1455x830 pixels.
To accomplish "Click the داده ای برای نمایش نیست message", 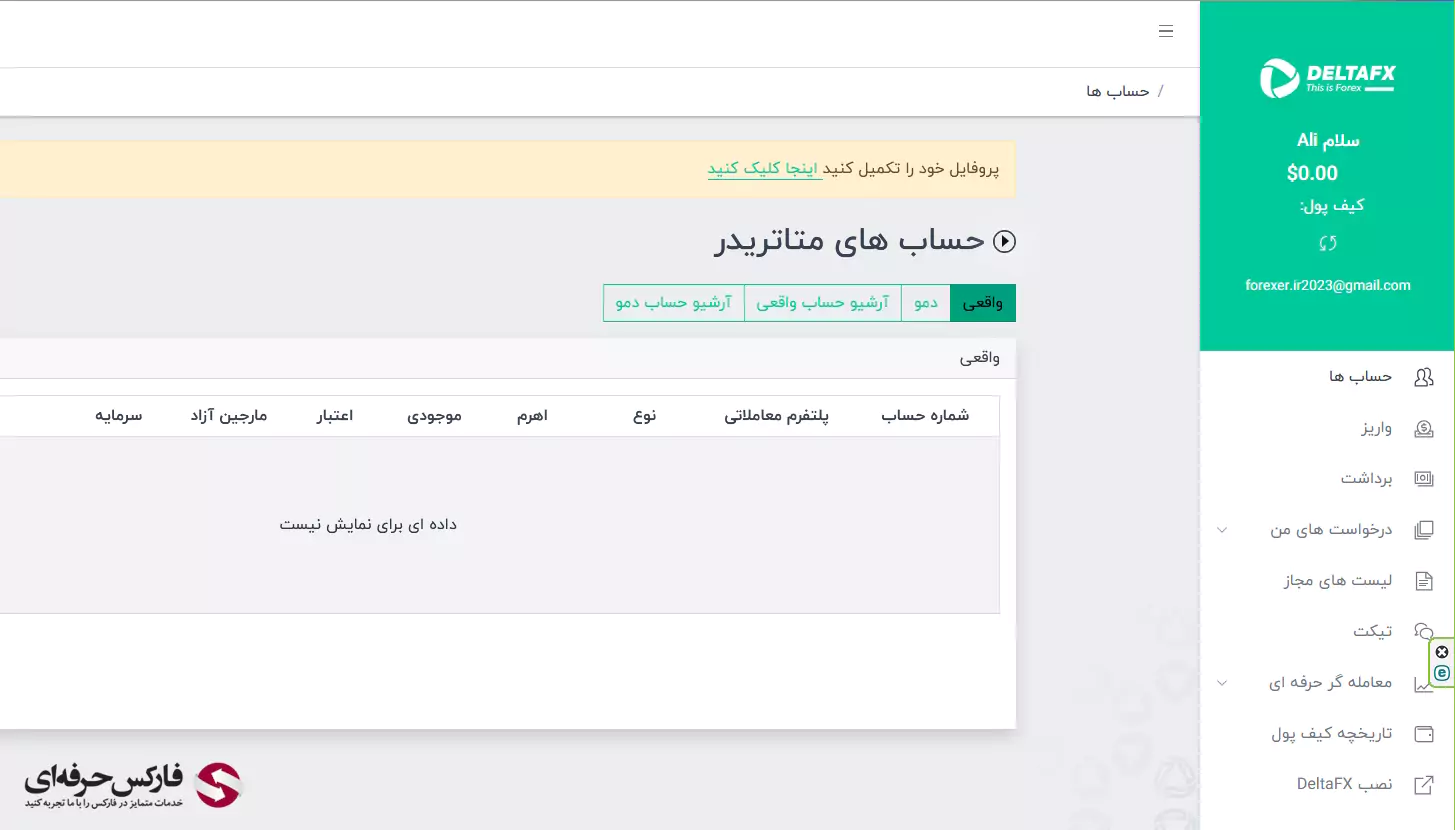I will tap(368, 525).
